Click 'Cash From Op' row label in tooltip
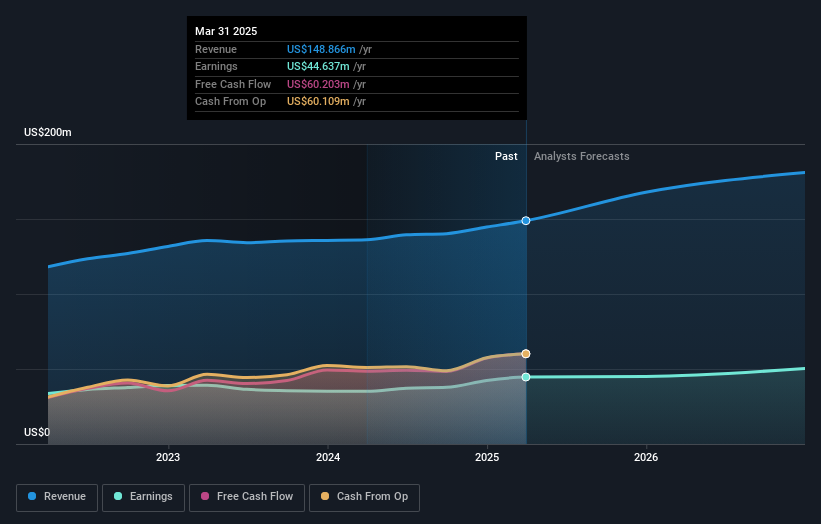 pos(230,102)
